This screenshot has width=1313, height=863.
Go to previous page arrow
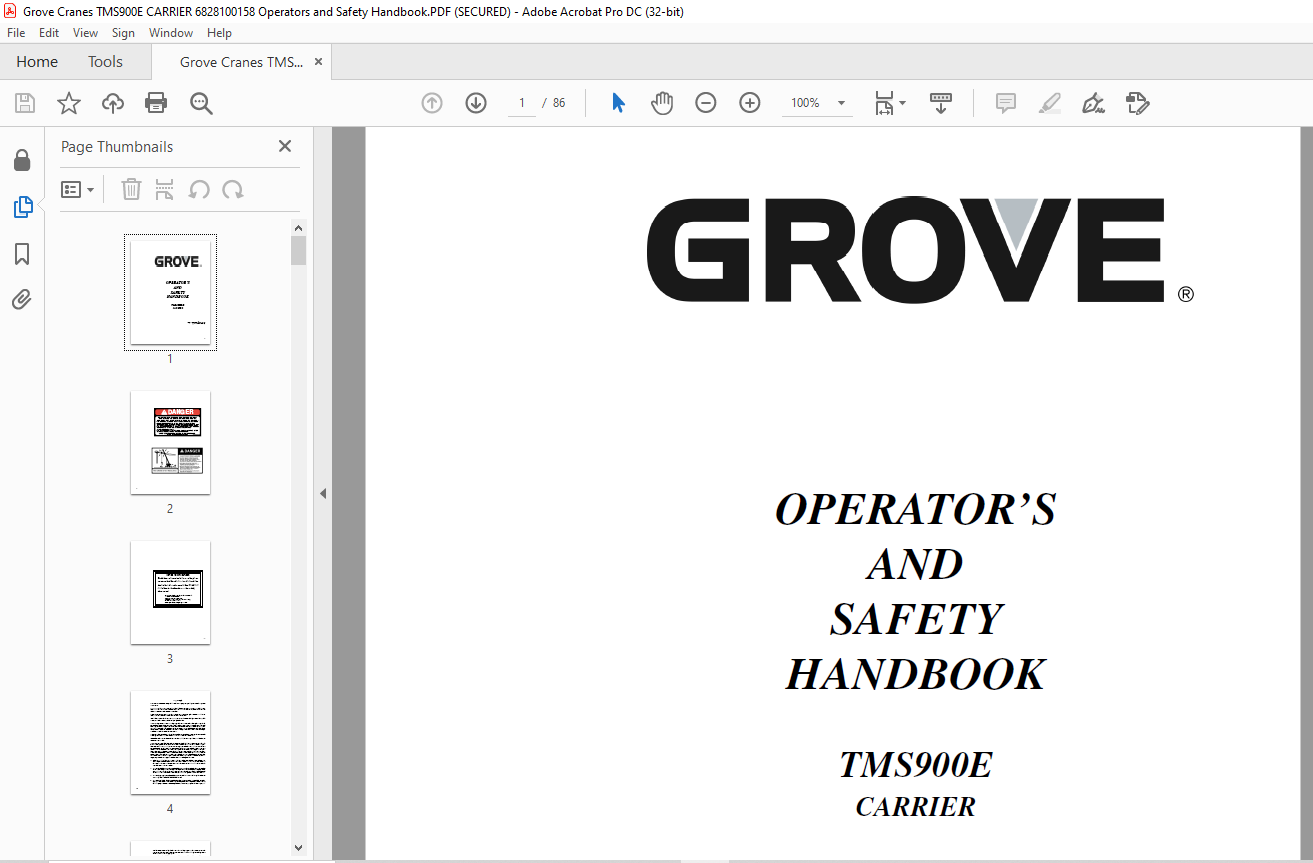coord(432,103)
